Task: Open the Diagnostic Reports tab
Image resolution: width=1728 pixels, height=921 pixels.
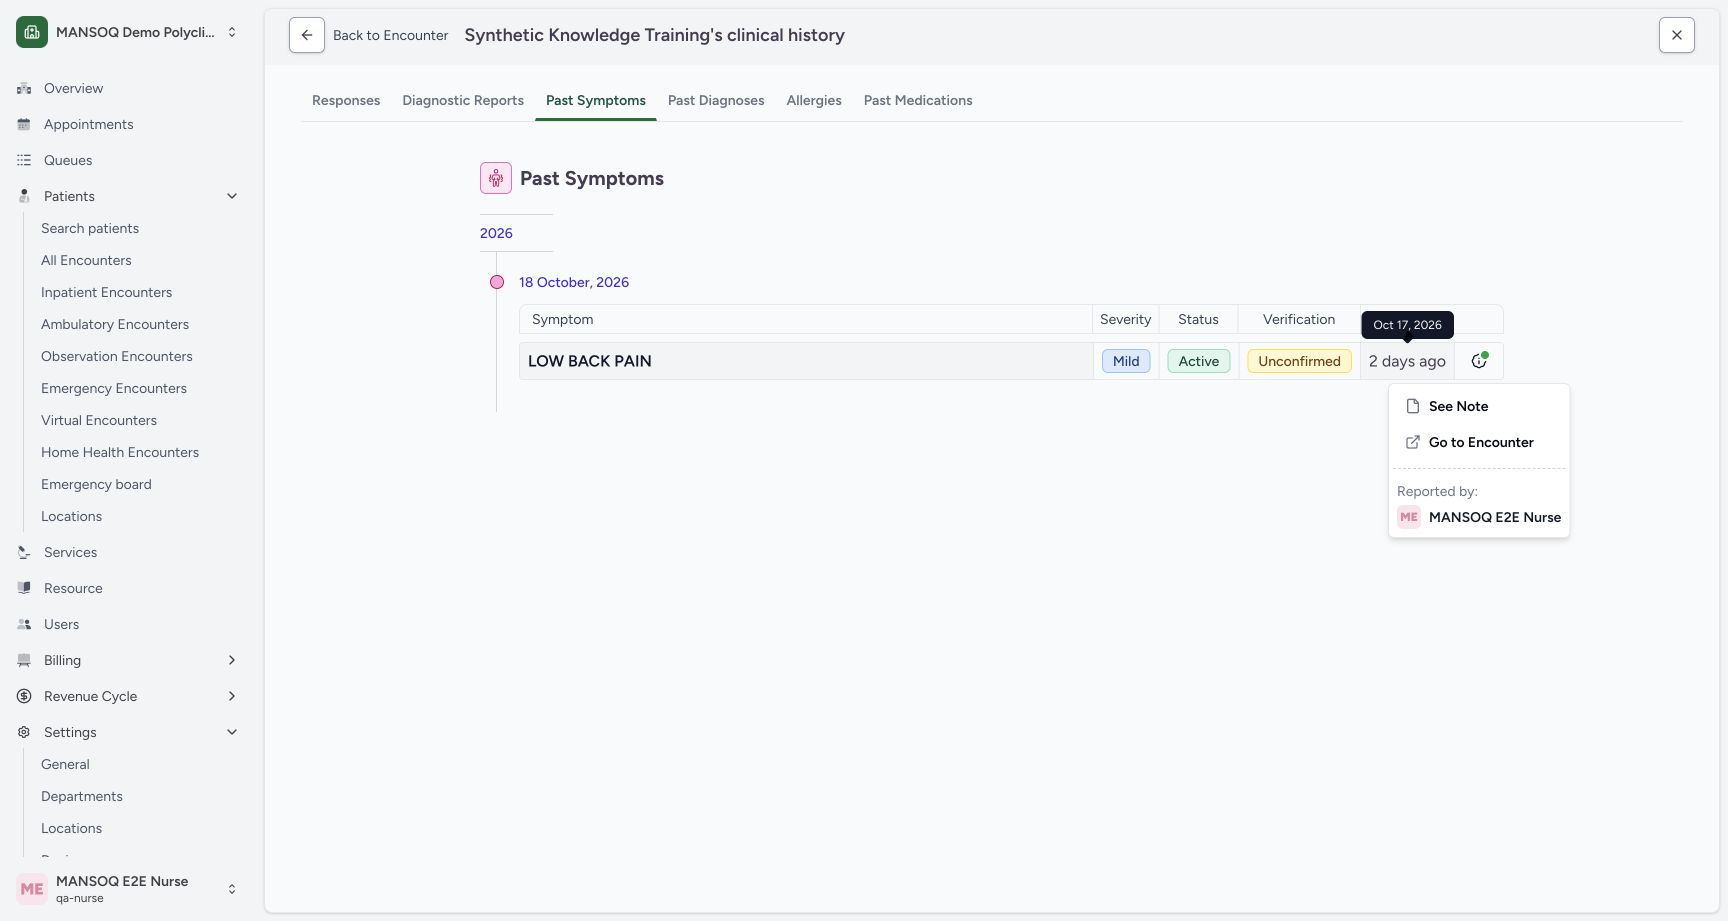Action: point(463,100)
